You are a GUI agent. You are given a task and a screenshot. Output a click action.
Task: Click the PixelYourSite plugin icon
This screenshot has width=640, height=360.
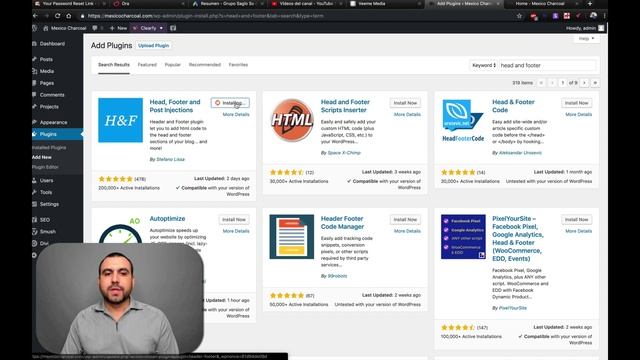pos(463,237)
